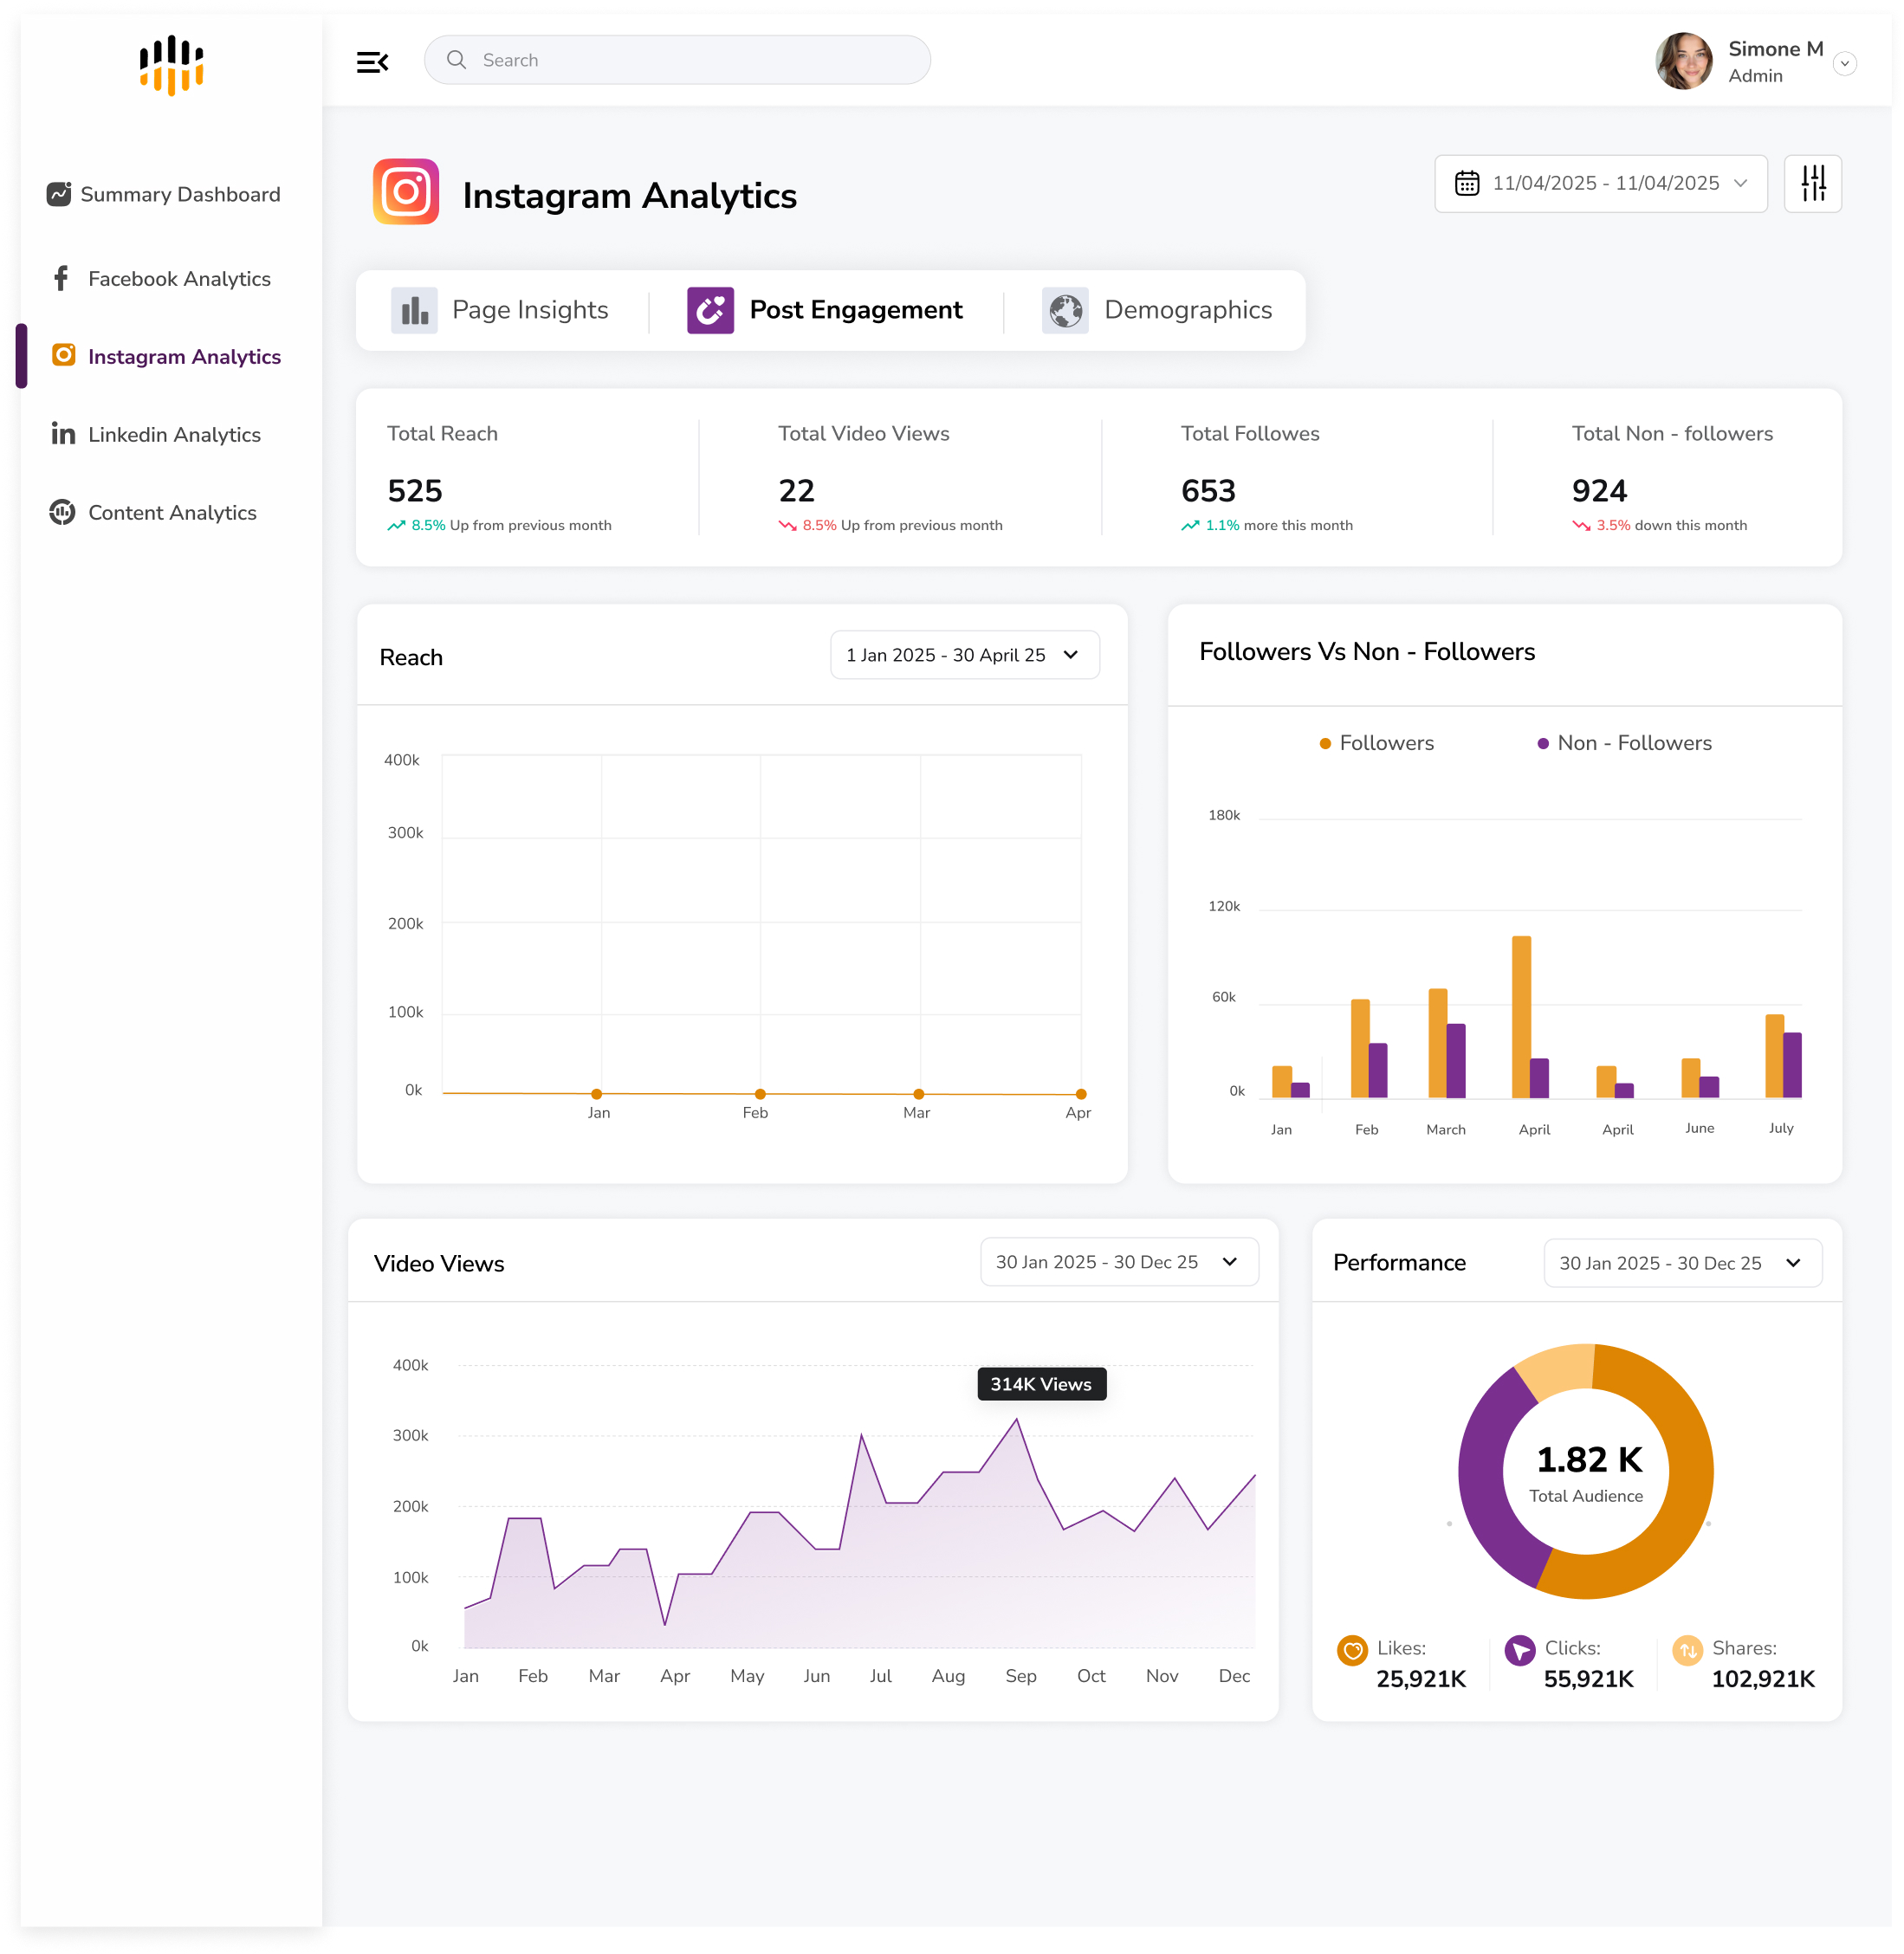The height and width of the screenshot is (1954, 1904).
Task: Click the Total Reach value 525
Action: pos(414,491)
